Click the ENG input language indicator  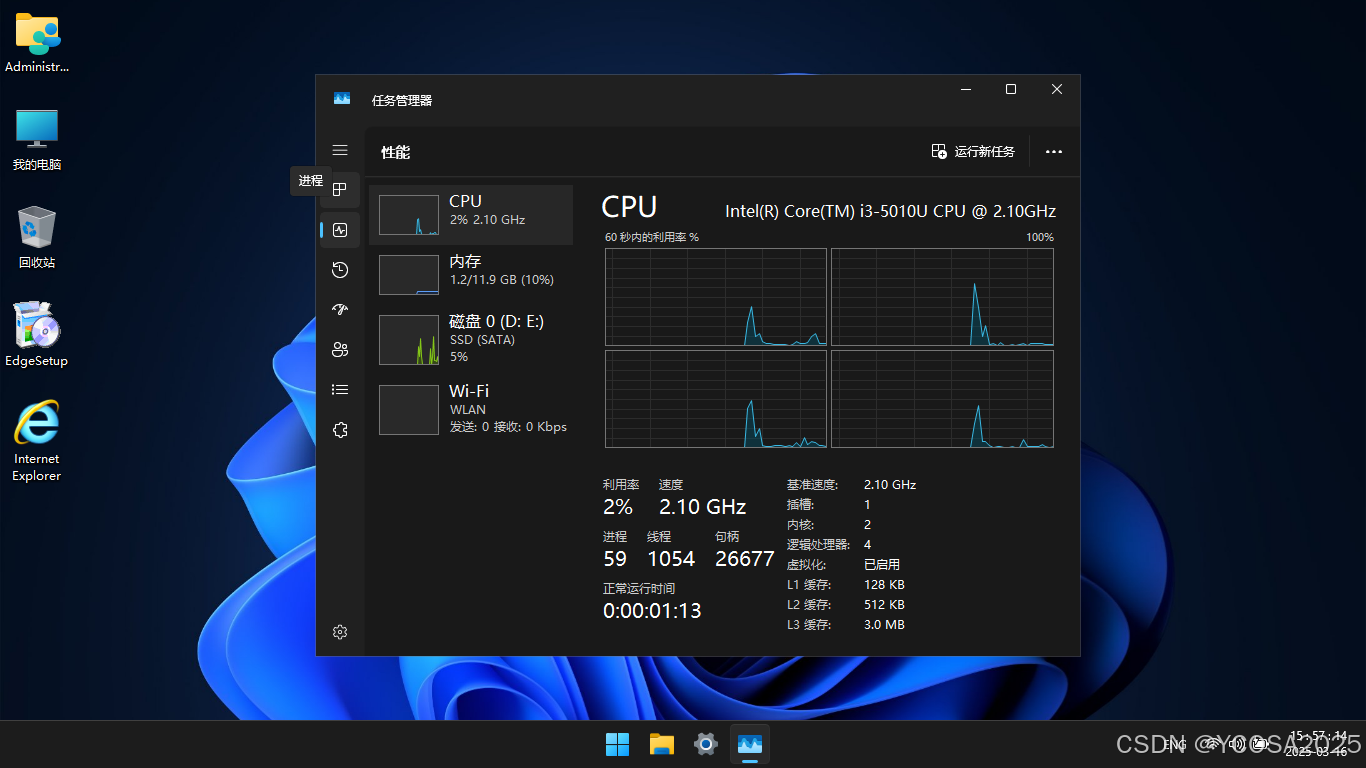[1176, 744]
